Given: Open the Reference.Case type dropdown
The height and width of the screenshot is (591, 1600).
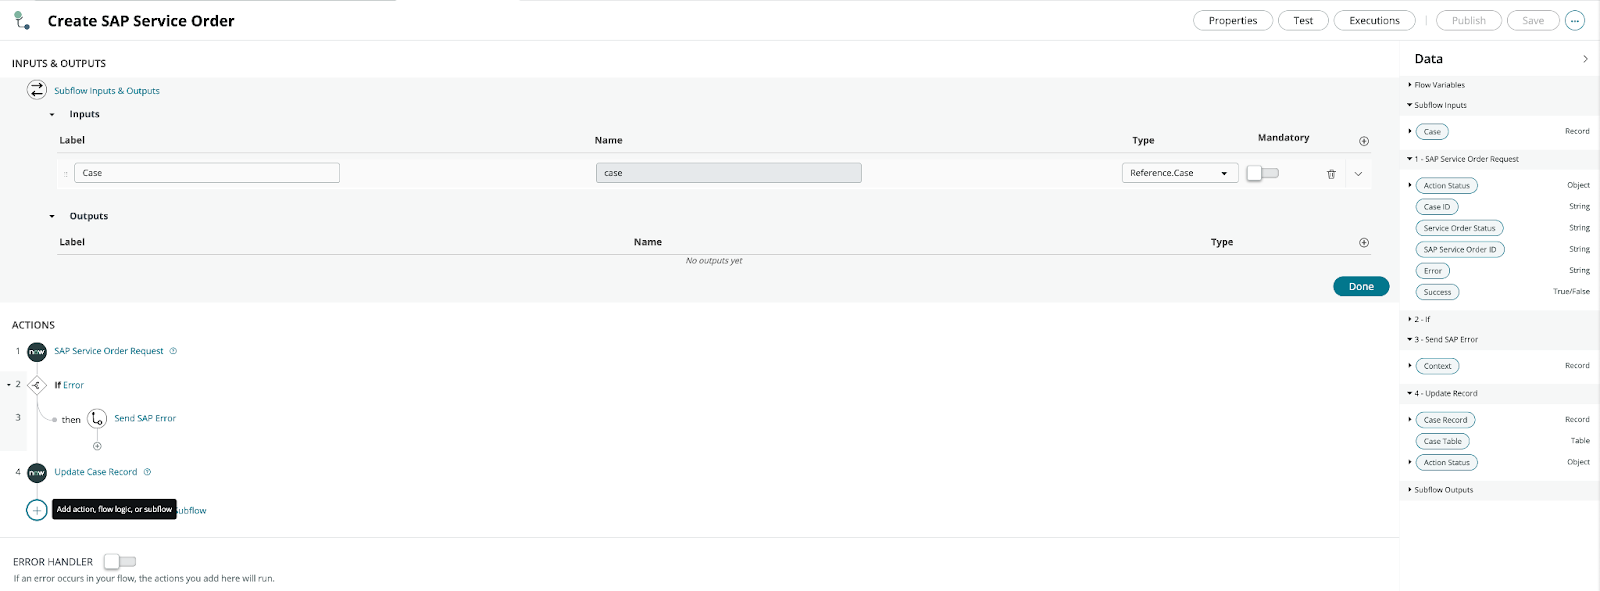Looking at the screenshot, I should click(1180, 173).
